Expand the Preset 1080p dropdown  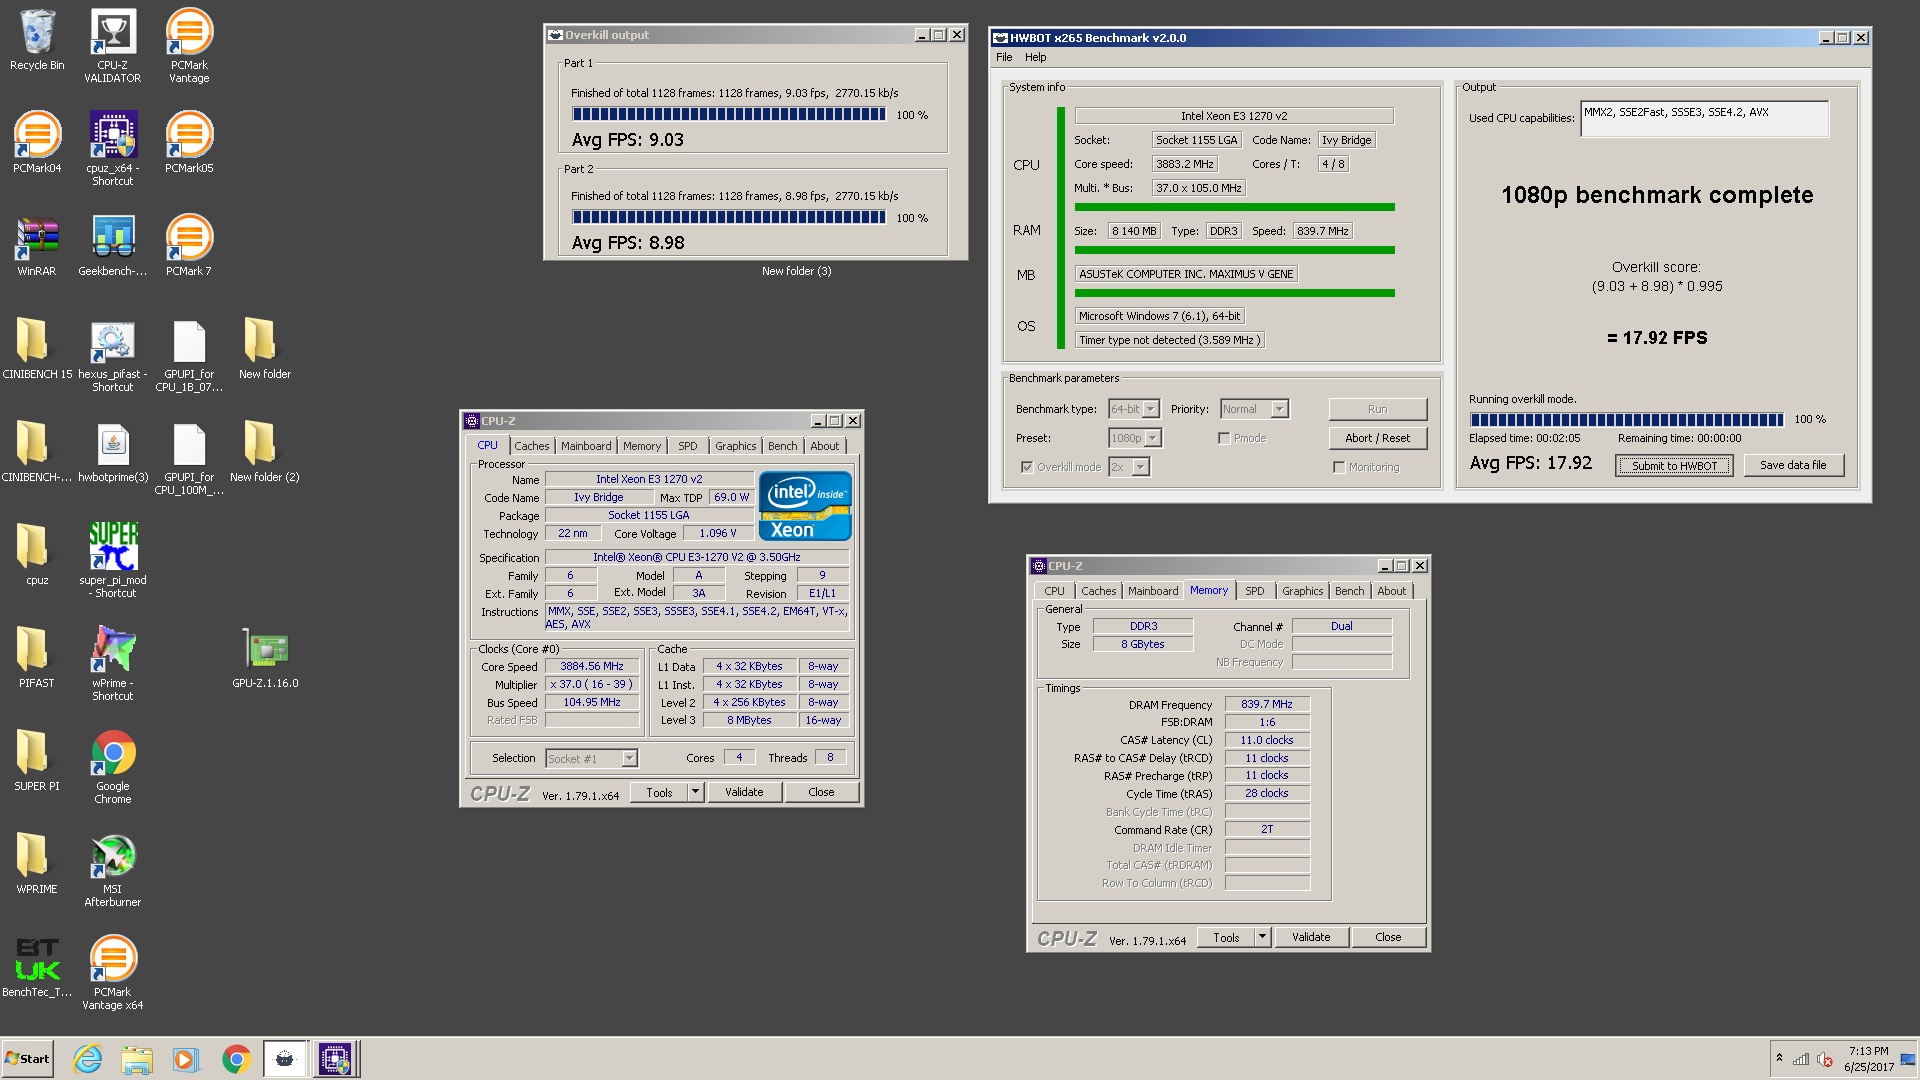(x=1153, y=438)
